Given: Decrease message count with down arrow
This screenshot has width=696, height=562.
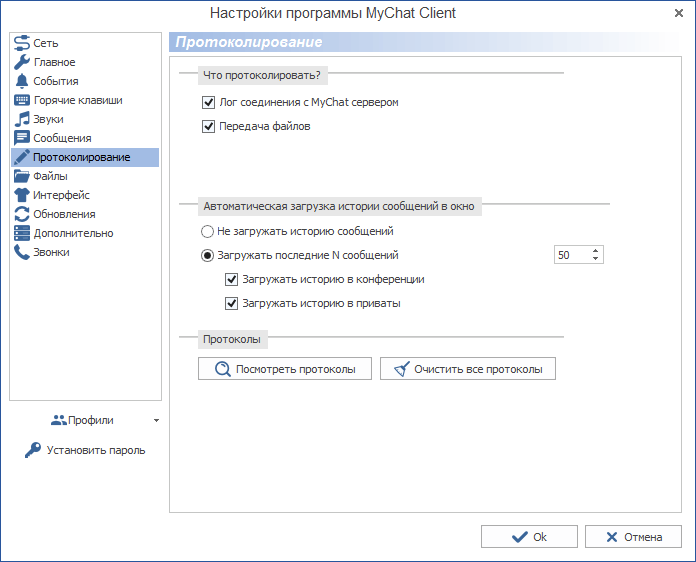Looking at the screenshot, I should pyautogui.click(x=596, y=259).
